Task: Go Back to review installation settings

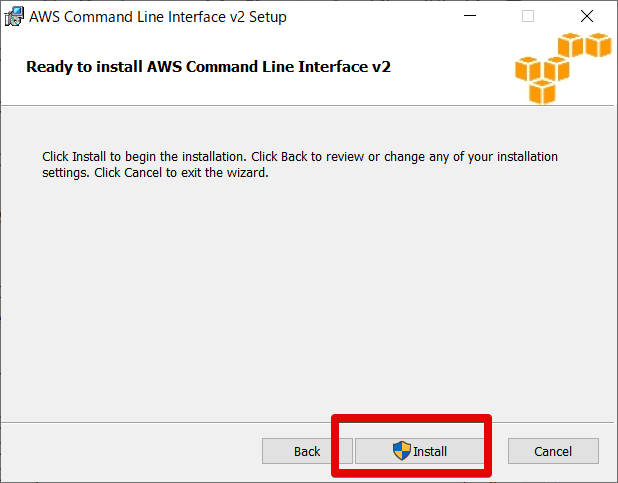Action: click(x=307, y=451)
